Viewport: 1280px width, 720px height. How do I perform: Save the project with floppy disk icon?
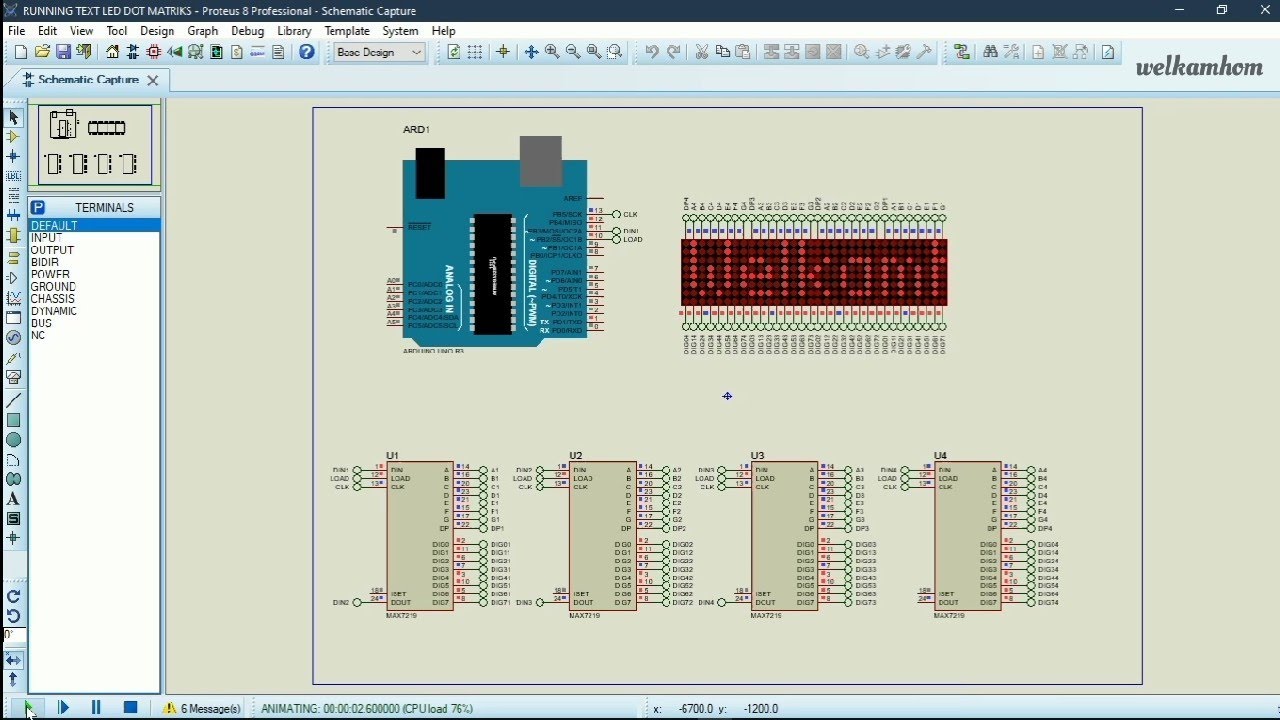(63, 52)
